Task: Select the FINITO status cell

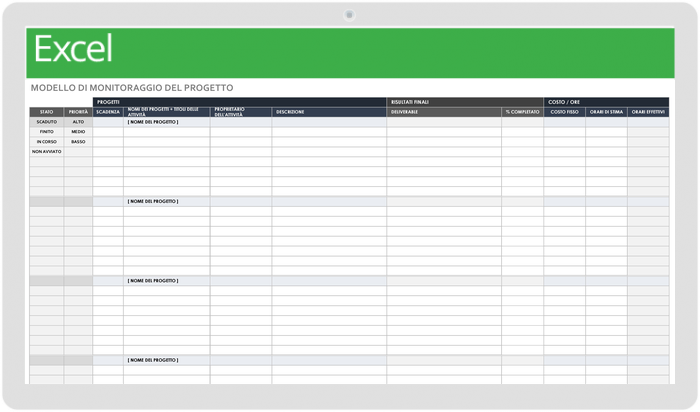Action: tap(46, 132)
